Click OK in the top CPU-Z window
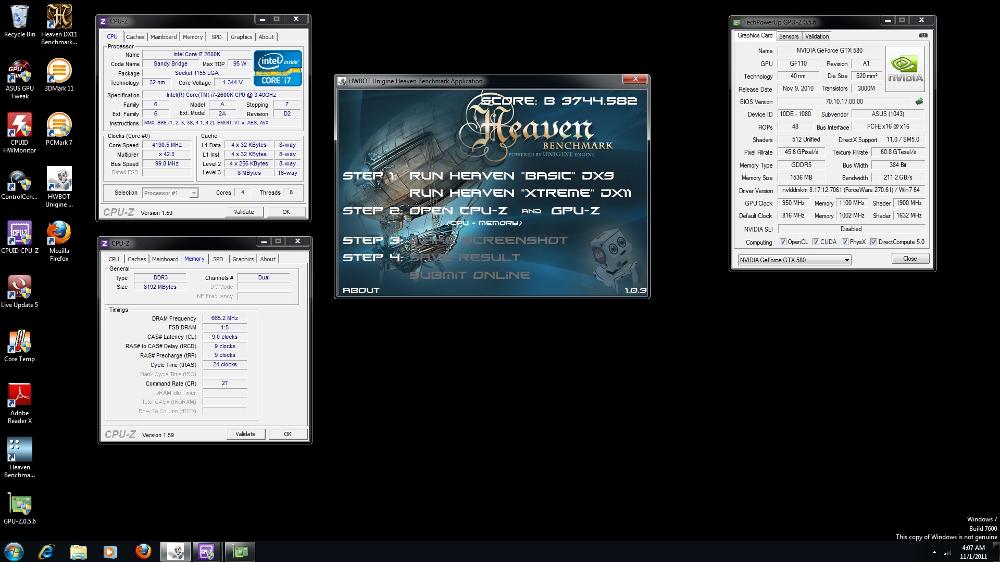The image size is (1000, 562). (286, 212)
